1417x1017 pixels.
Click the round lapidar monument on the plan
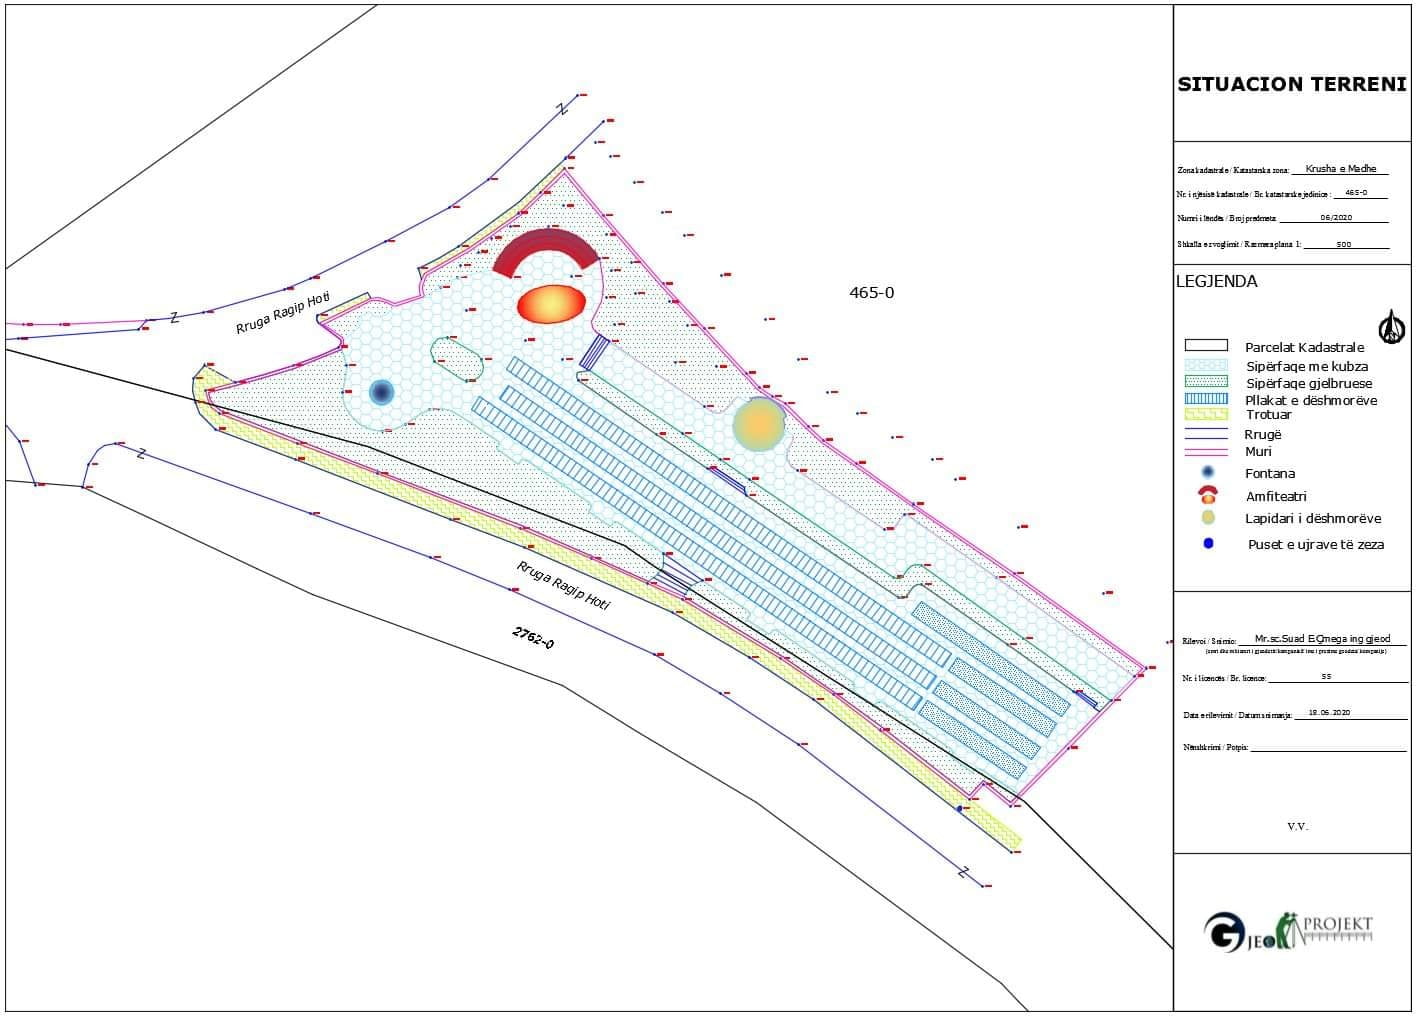pos(758,424)
